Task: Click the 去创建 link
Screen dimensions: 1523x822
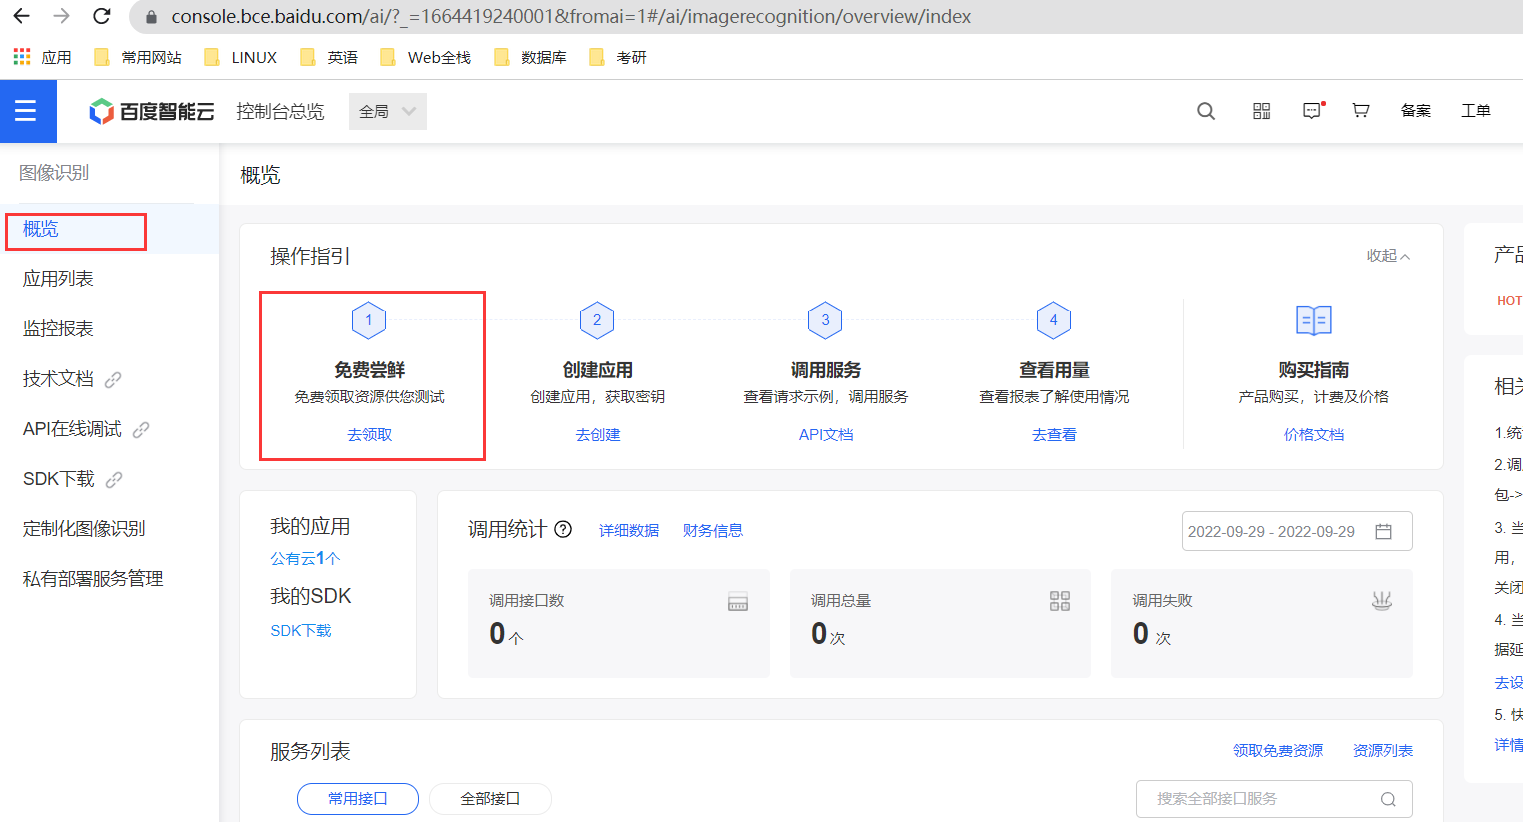Action: [x=598, y=435]
